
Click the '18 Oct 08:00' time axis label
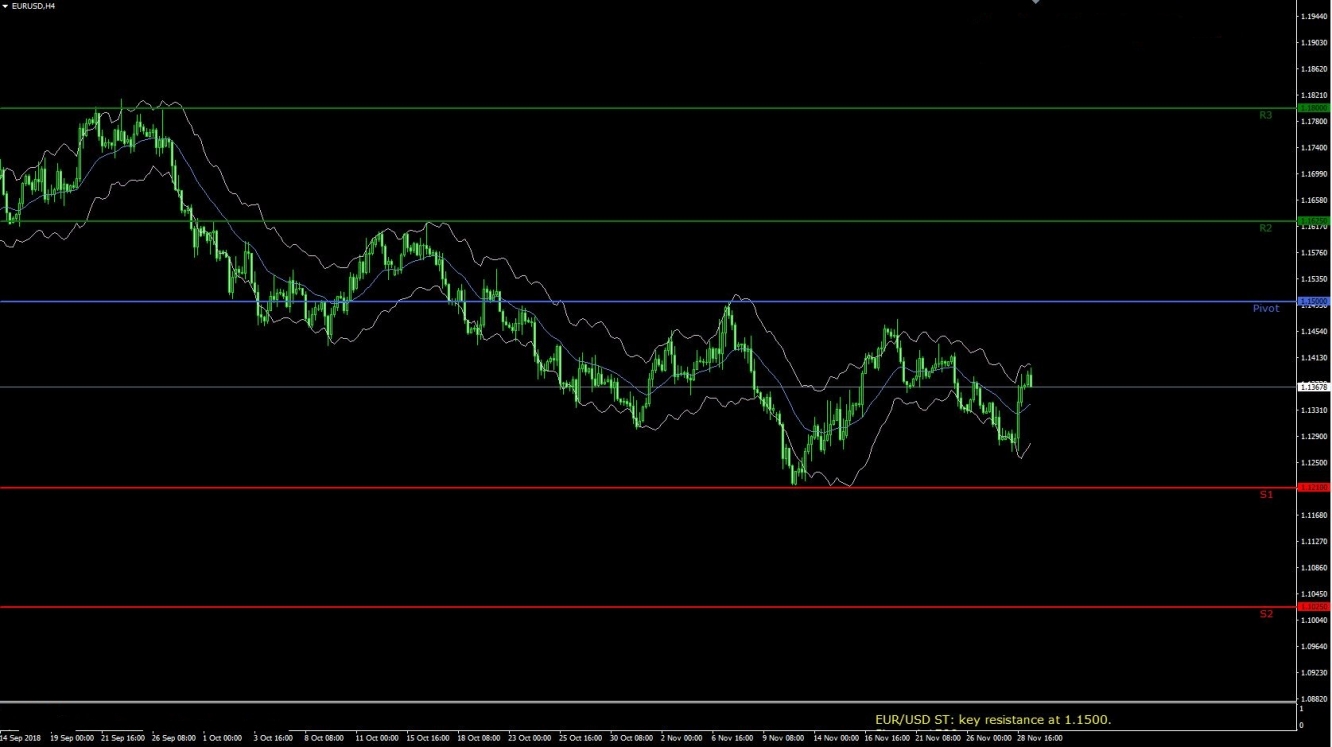coord(480,739)
